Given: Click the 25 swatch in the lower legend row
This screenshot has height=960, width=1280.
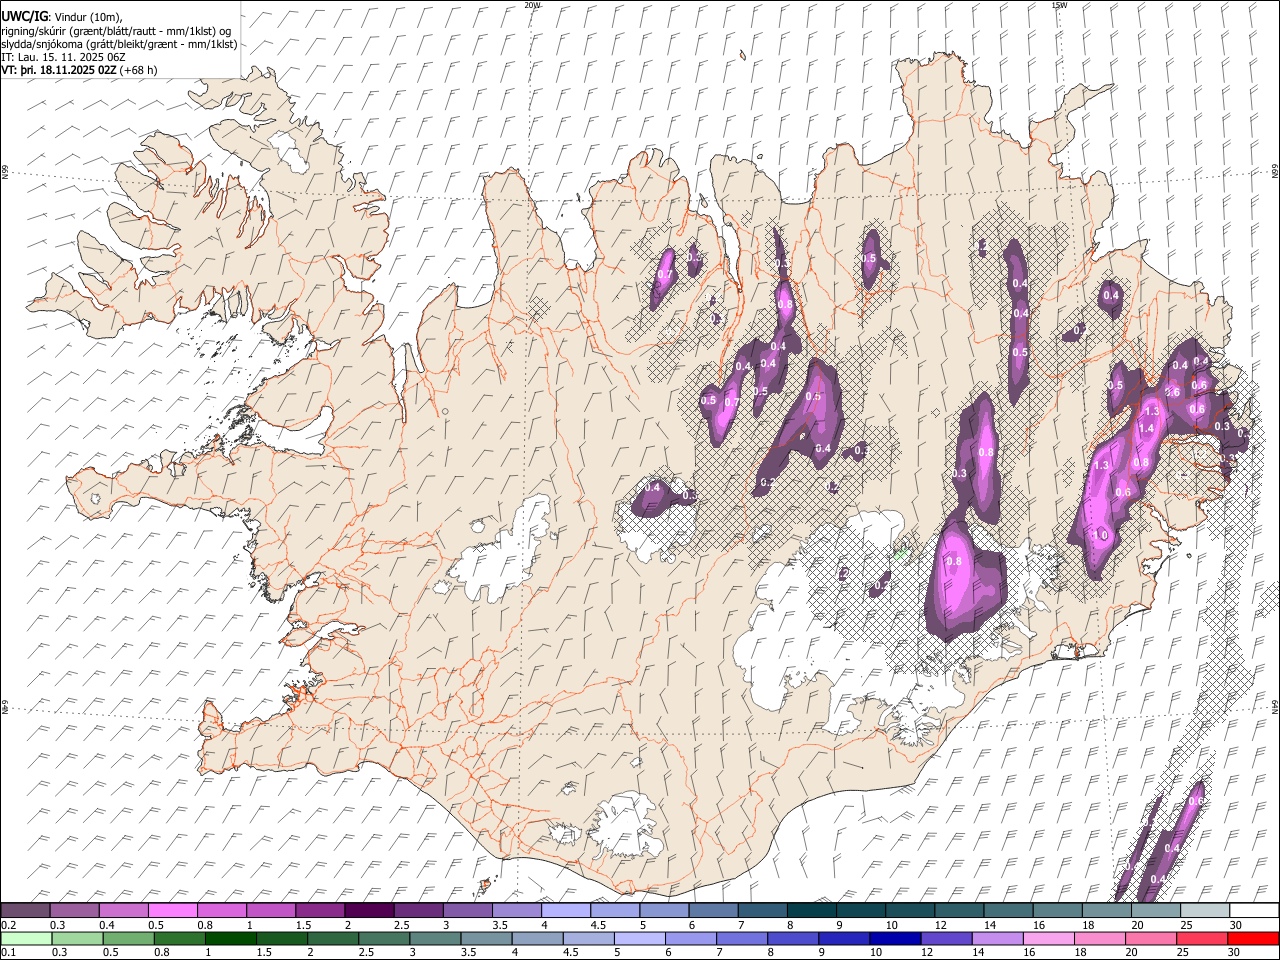Looking at the screenshot, I should [x=1203, y=938].
